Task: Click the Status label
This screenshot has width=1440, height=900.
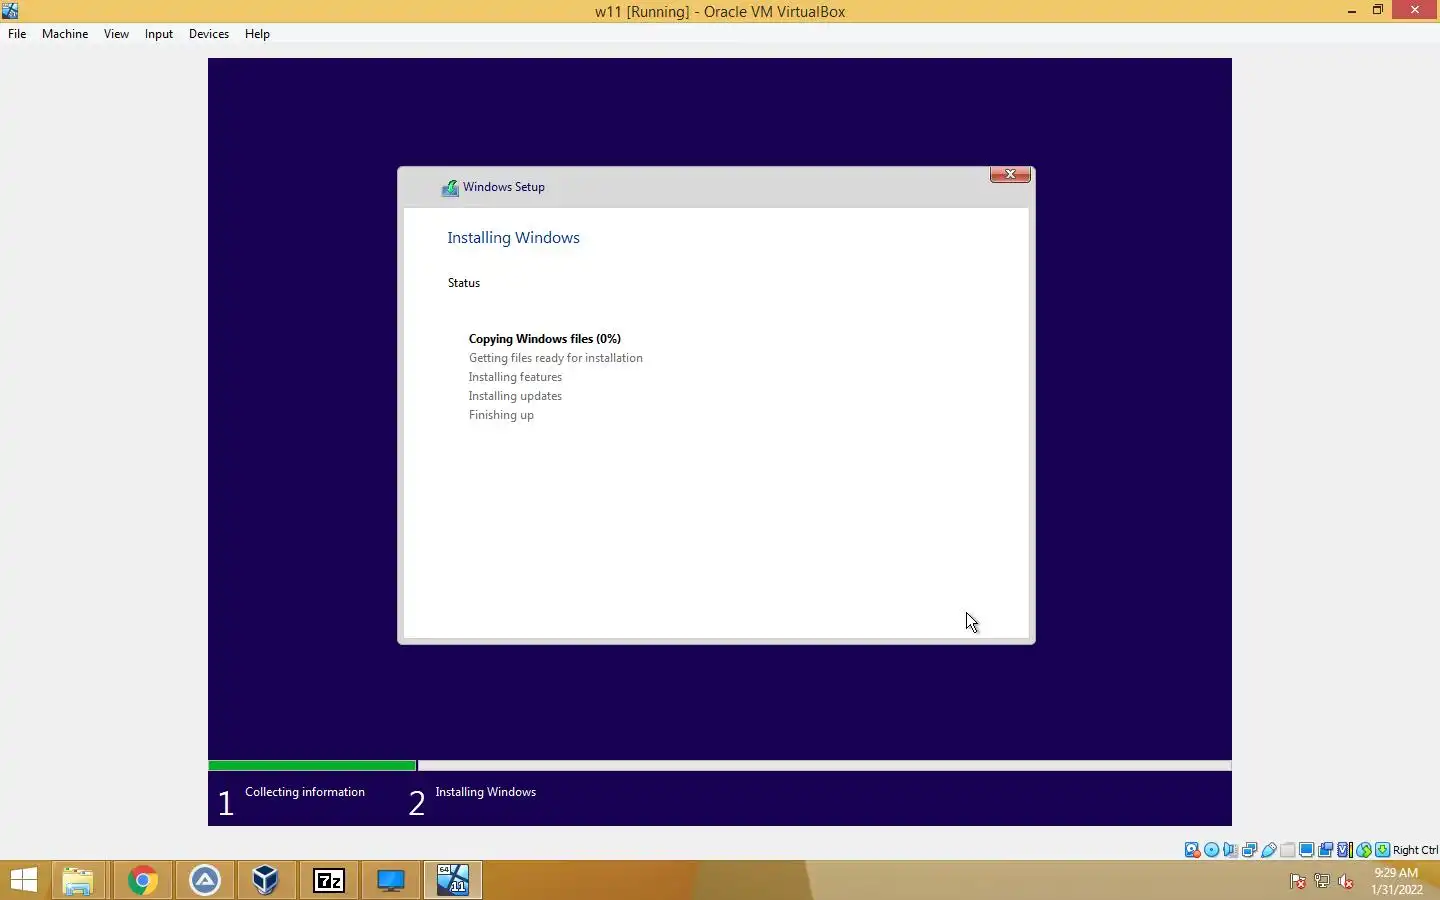Action: (464, 283)
